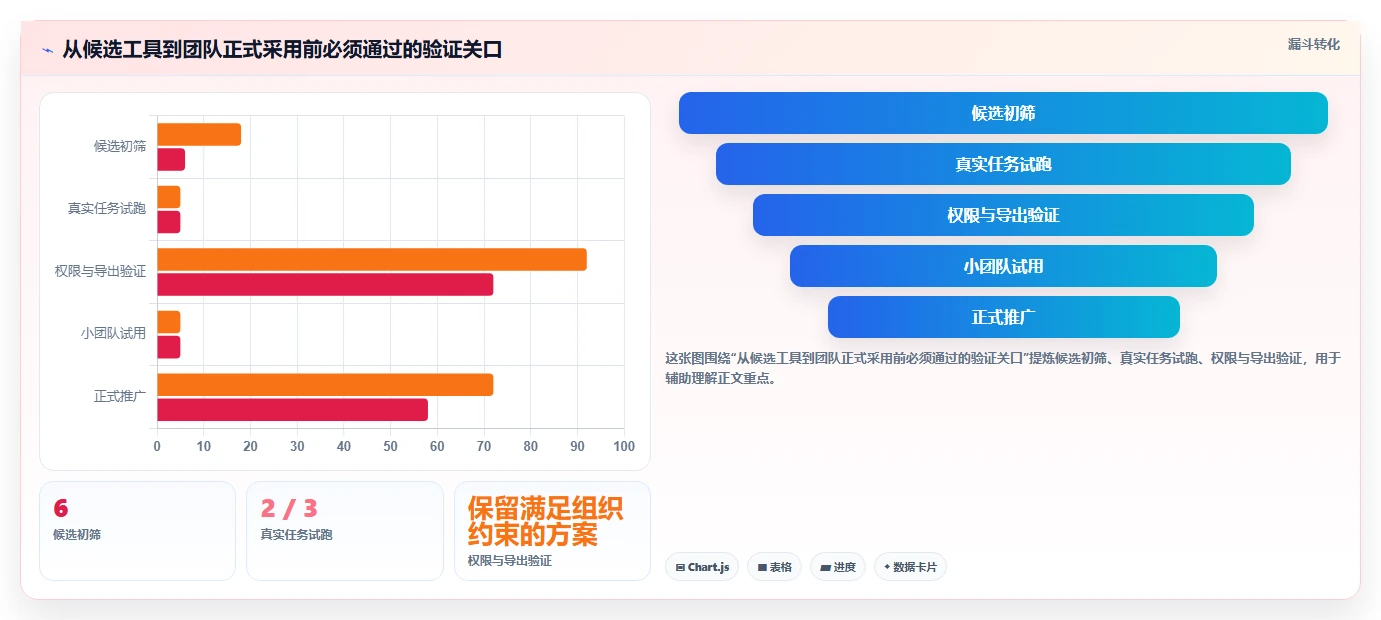Click the 表格 tag
The image size is (1381, 620).
(774, 567)
